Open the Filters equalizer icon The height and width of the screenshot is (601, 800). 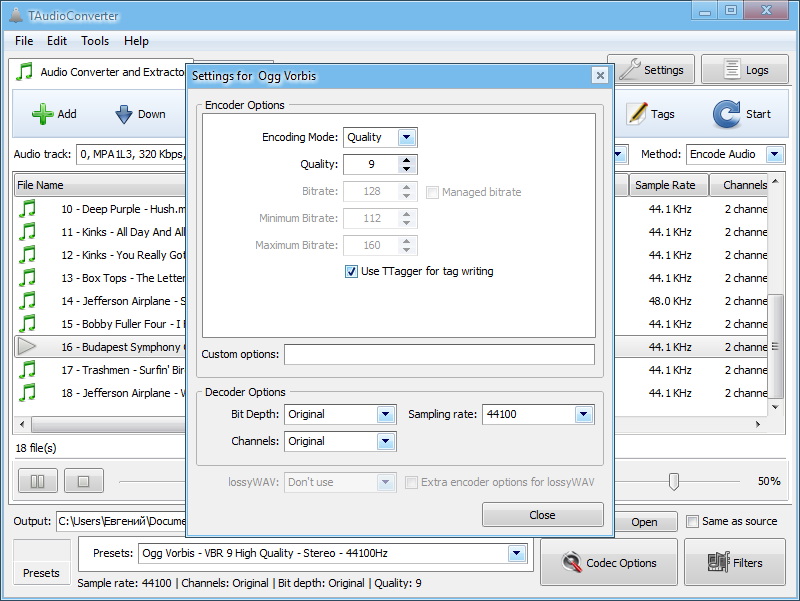pyautogui.click(x=718, y=562)
